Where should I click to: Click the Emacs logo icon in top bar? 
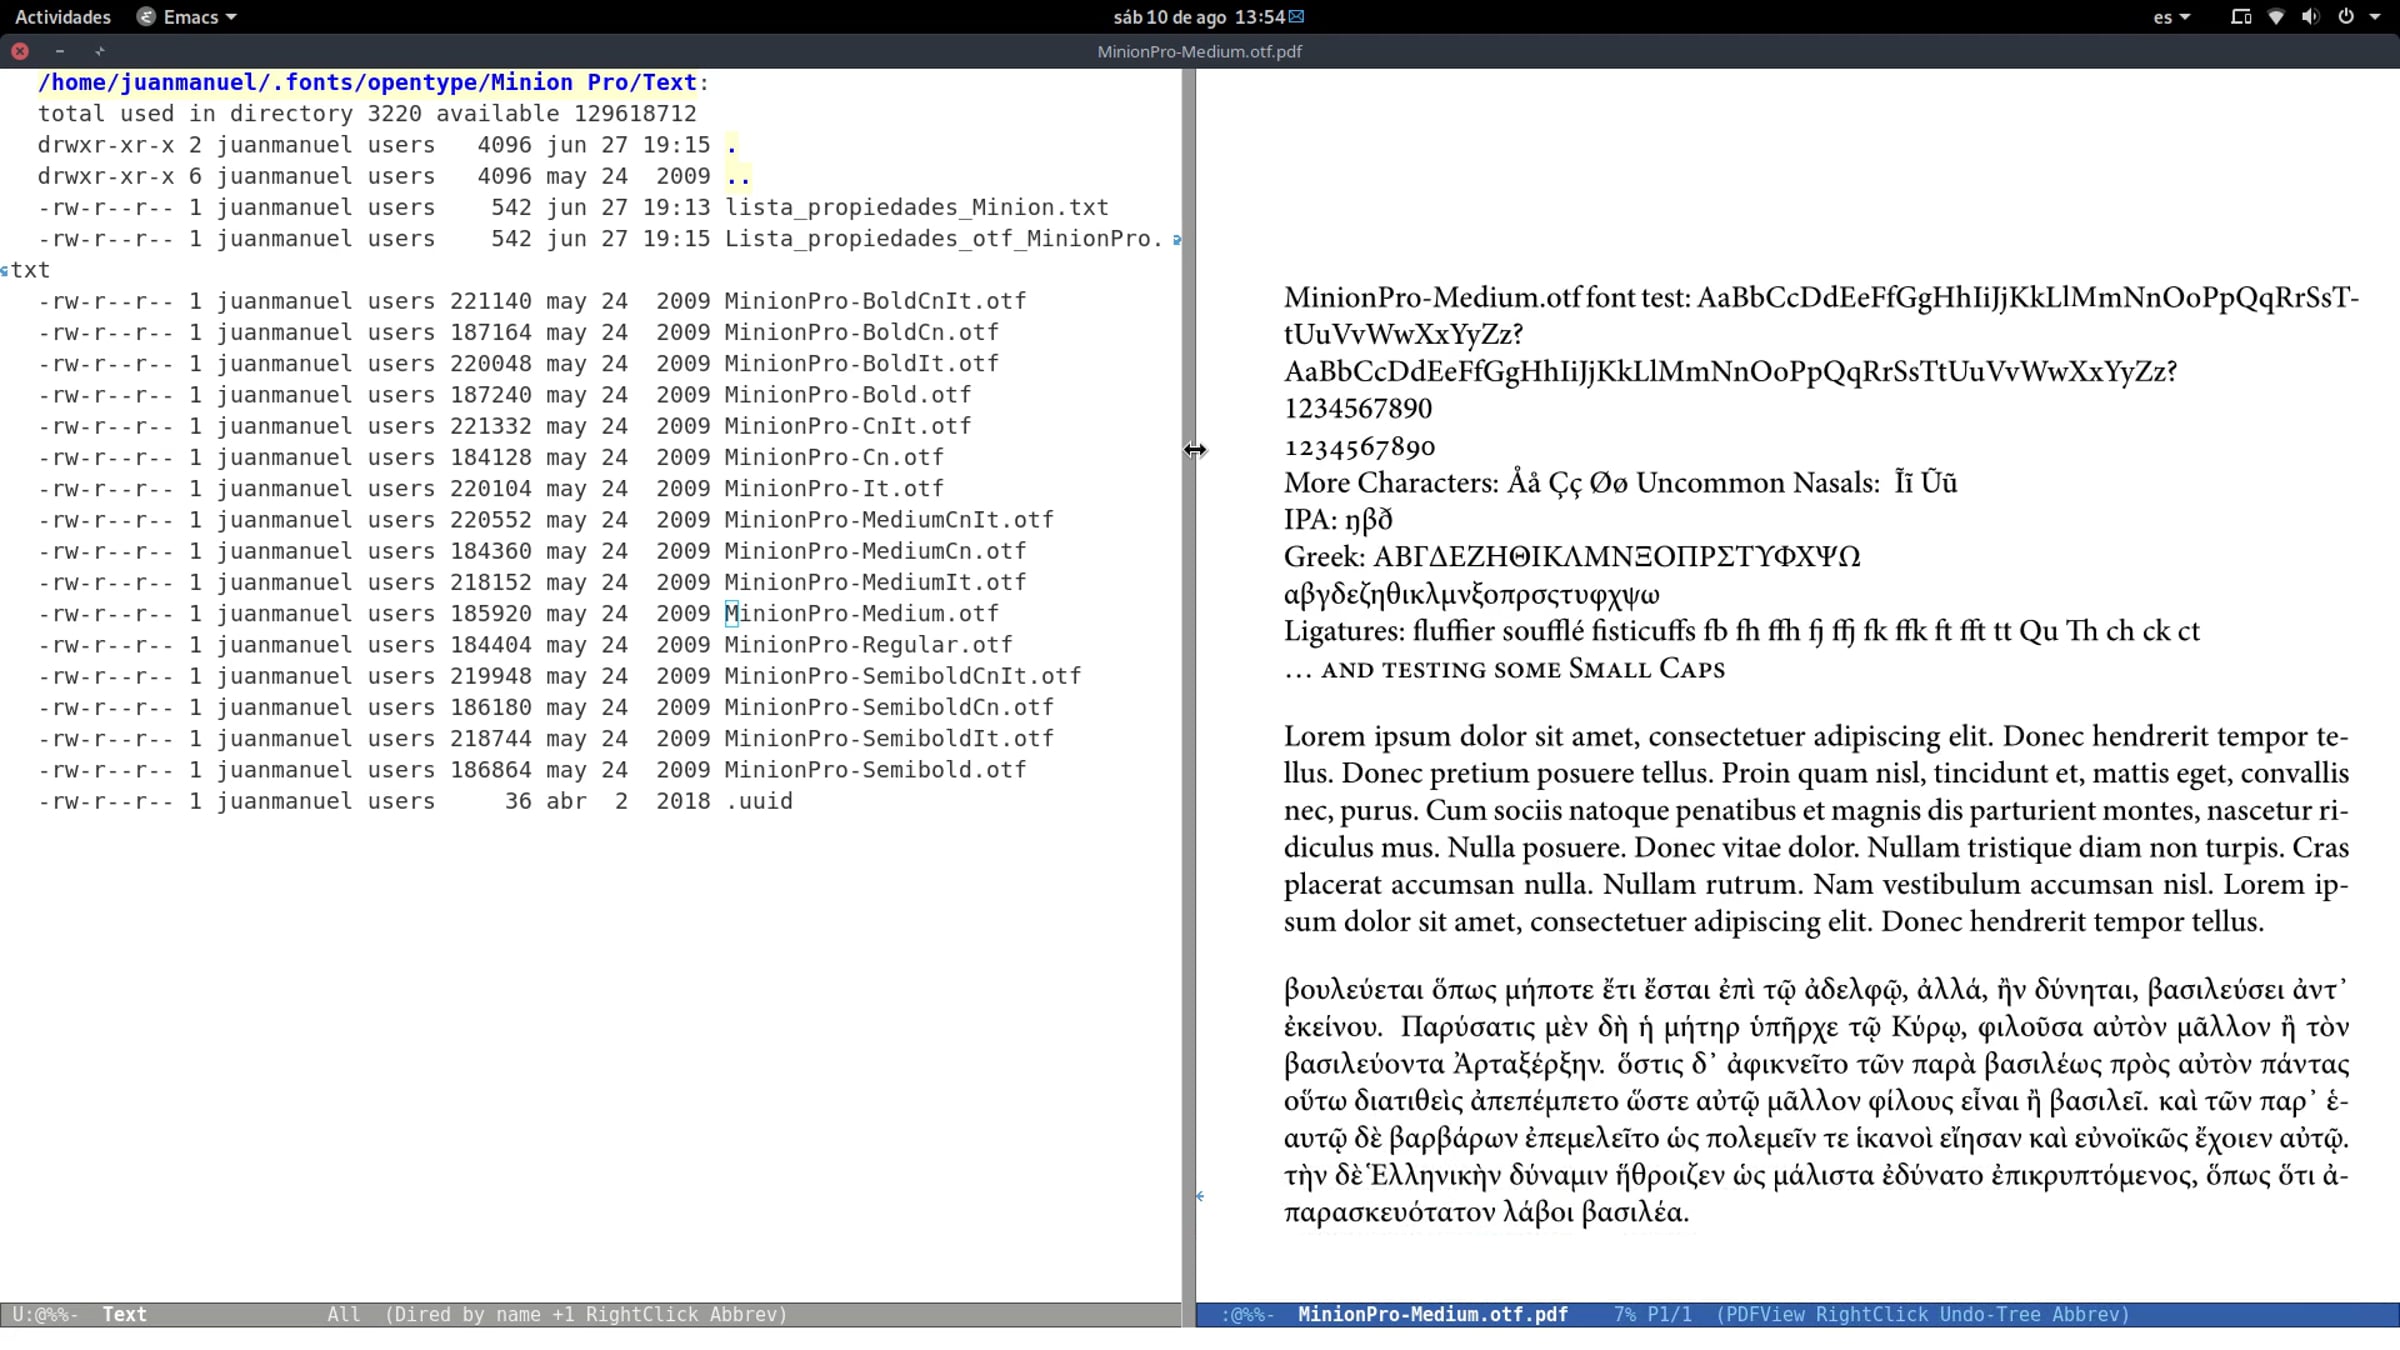pos(146,17)
